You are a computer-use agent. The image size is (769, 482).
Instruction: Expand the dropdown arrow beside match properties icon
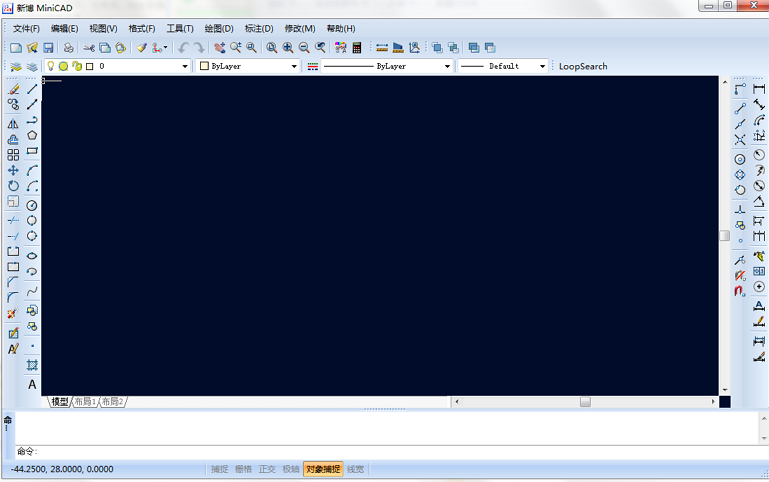coord(165,48)
